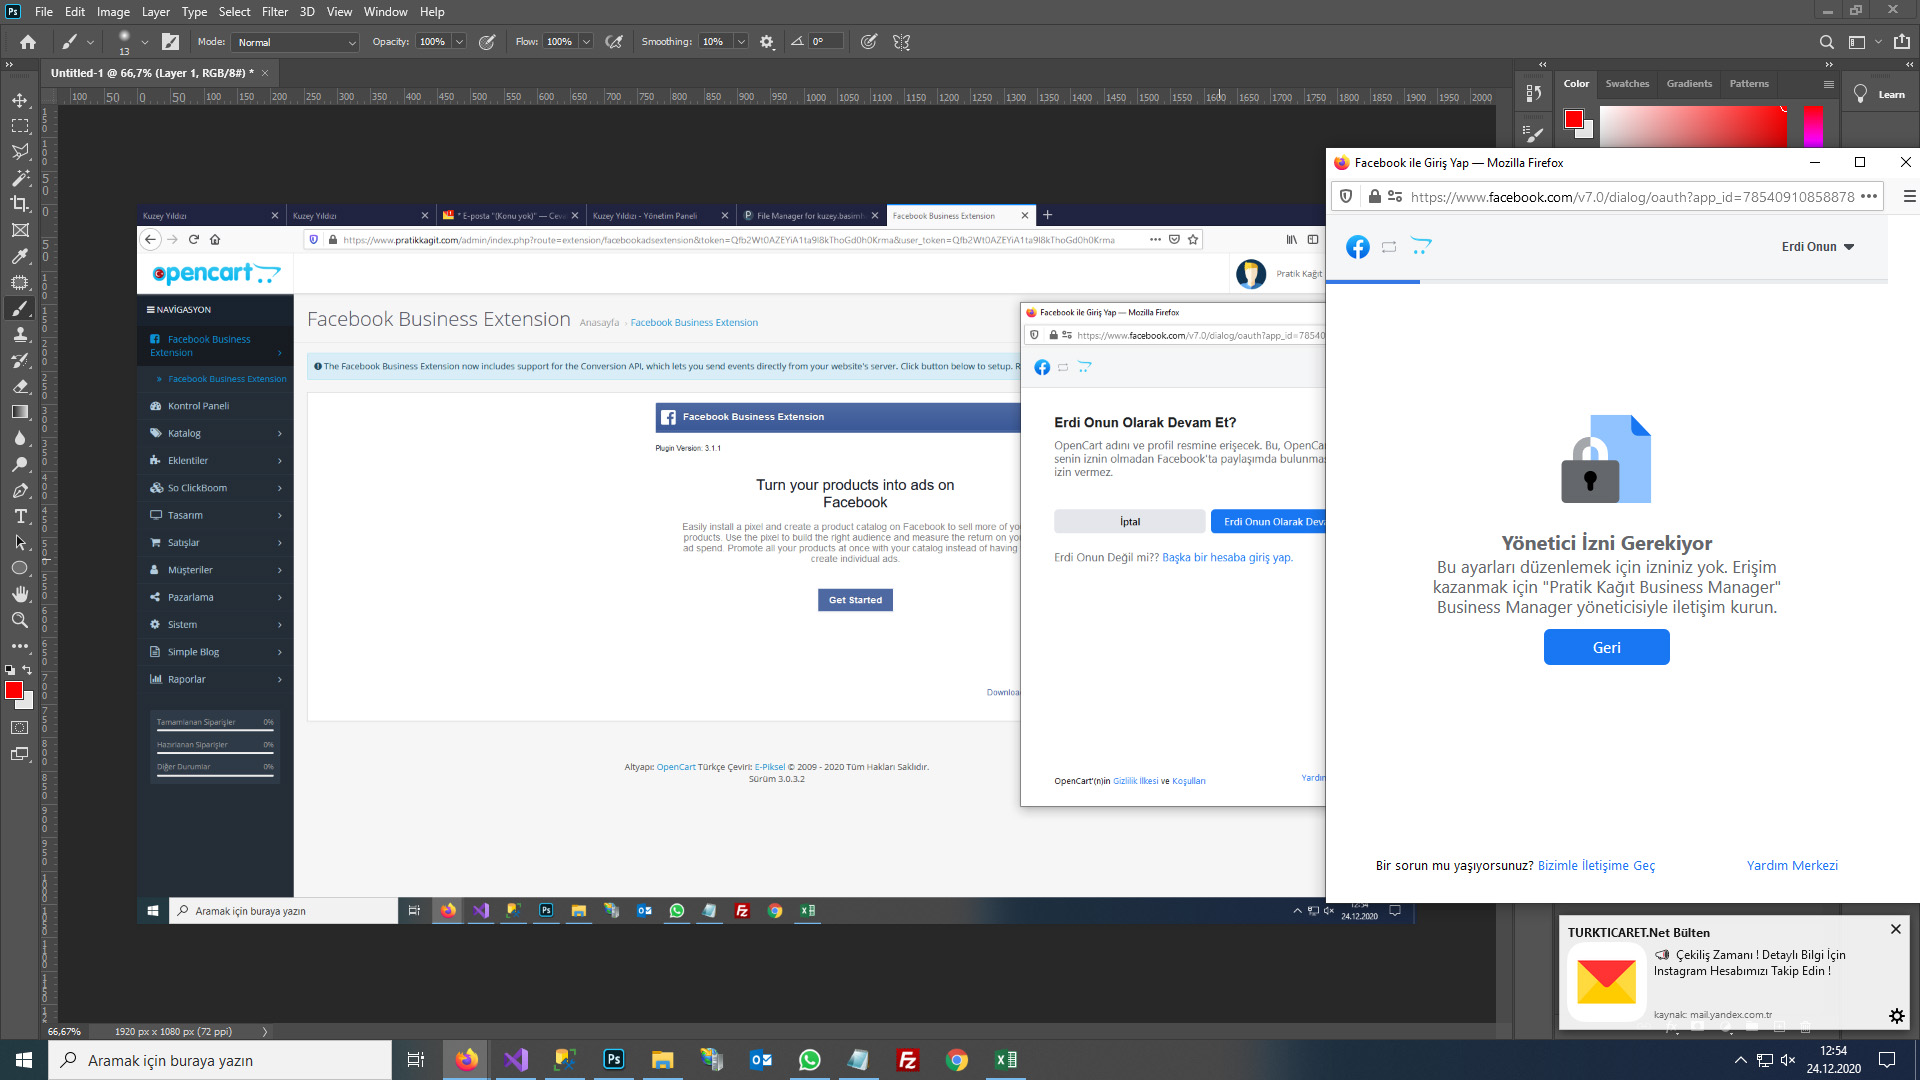Select the Eyedropper tool
The height and width of the screenshot is (1080, 1920).
tap(20, 257)
